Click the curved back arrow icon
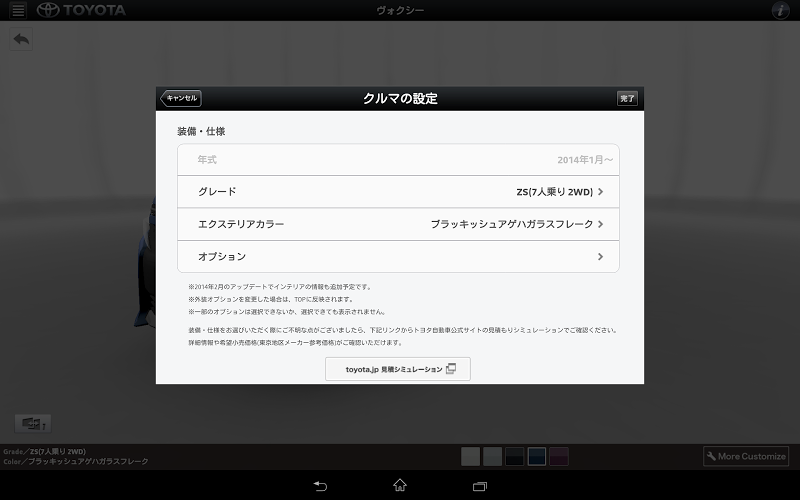Screen dimensions: 800x500 coord(21,39)
